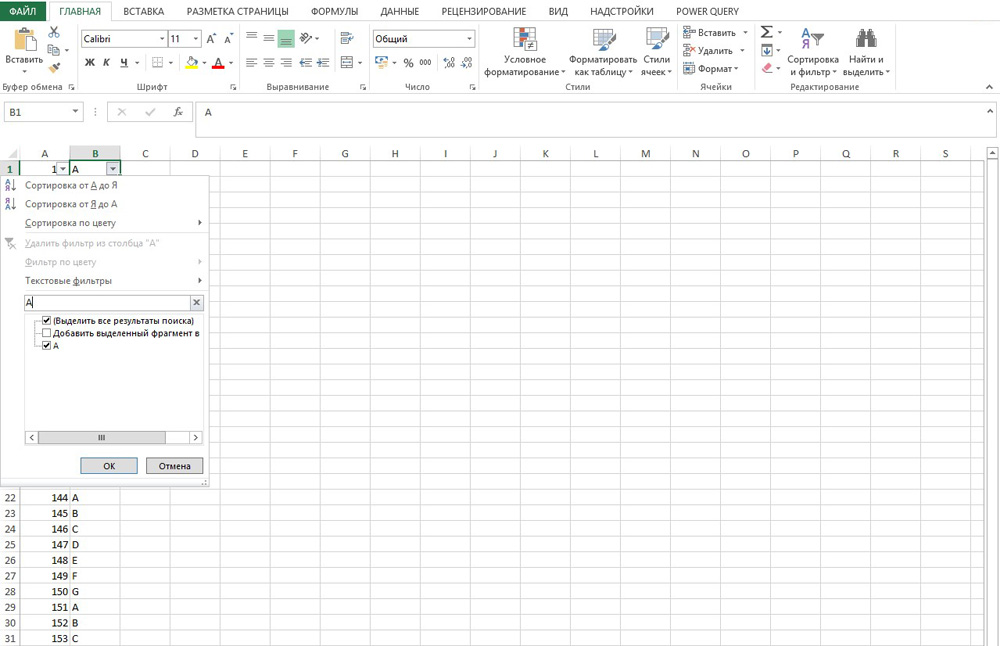Select the Format Painter brush icon
Screen dimensions: 1000x646
[54, 67]
